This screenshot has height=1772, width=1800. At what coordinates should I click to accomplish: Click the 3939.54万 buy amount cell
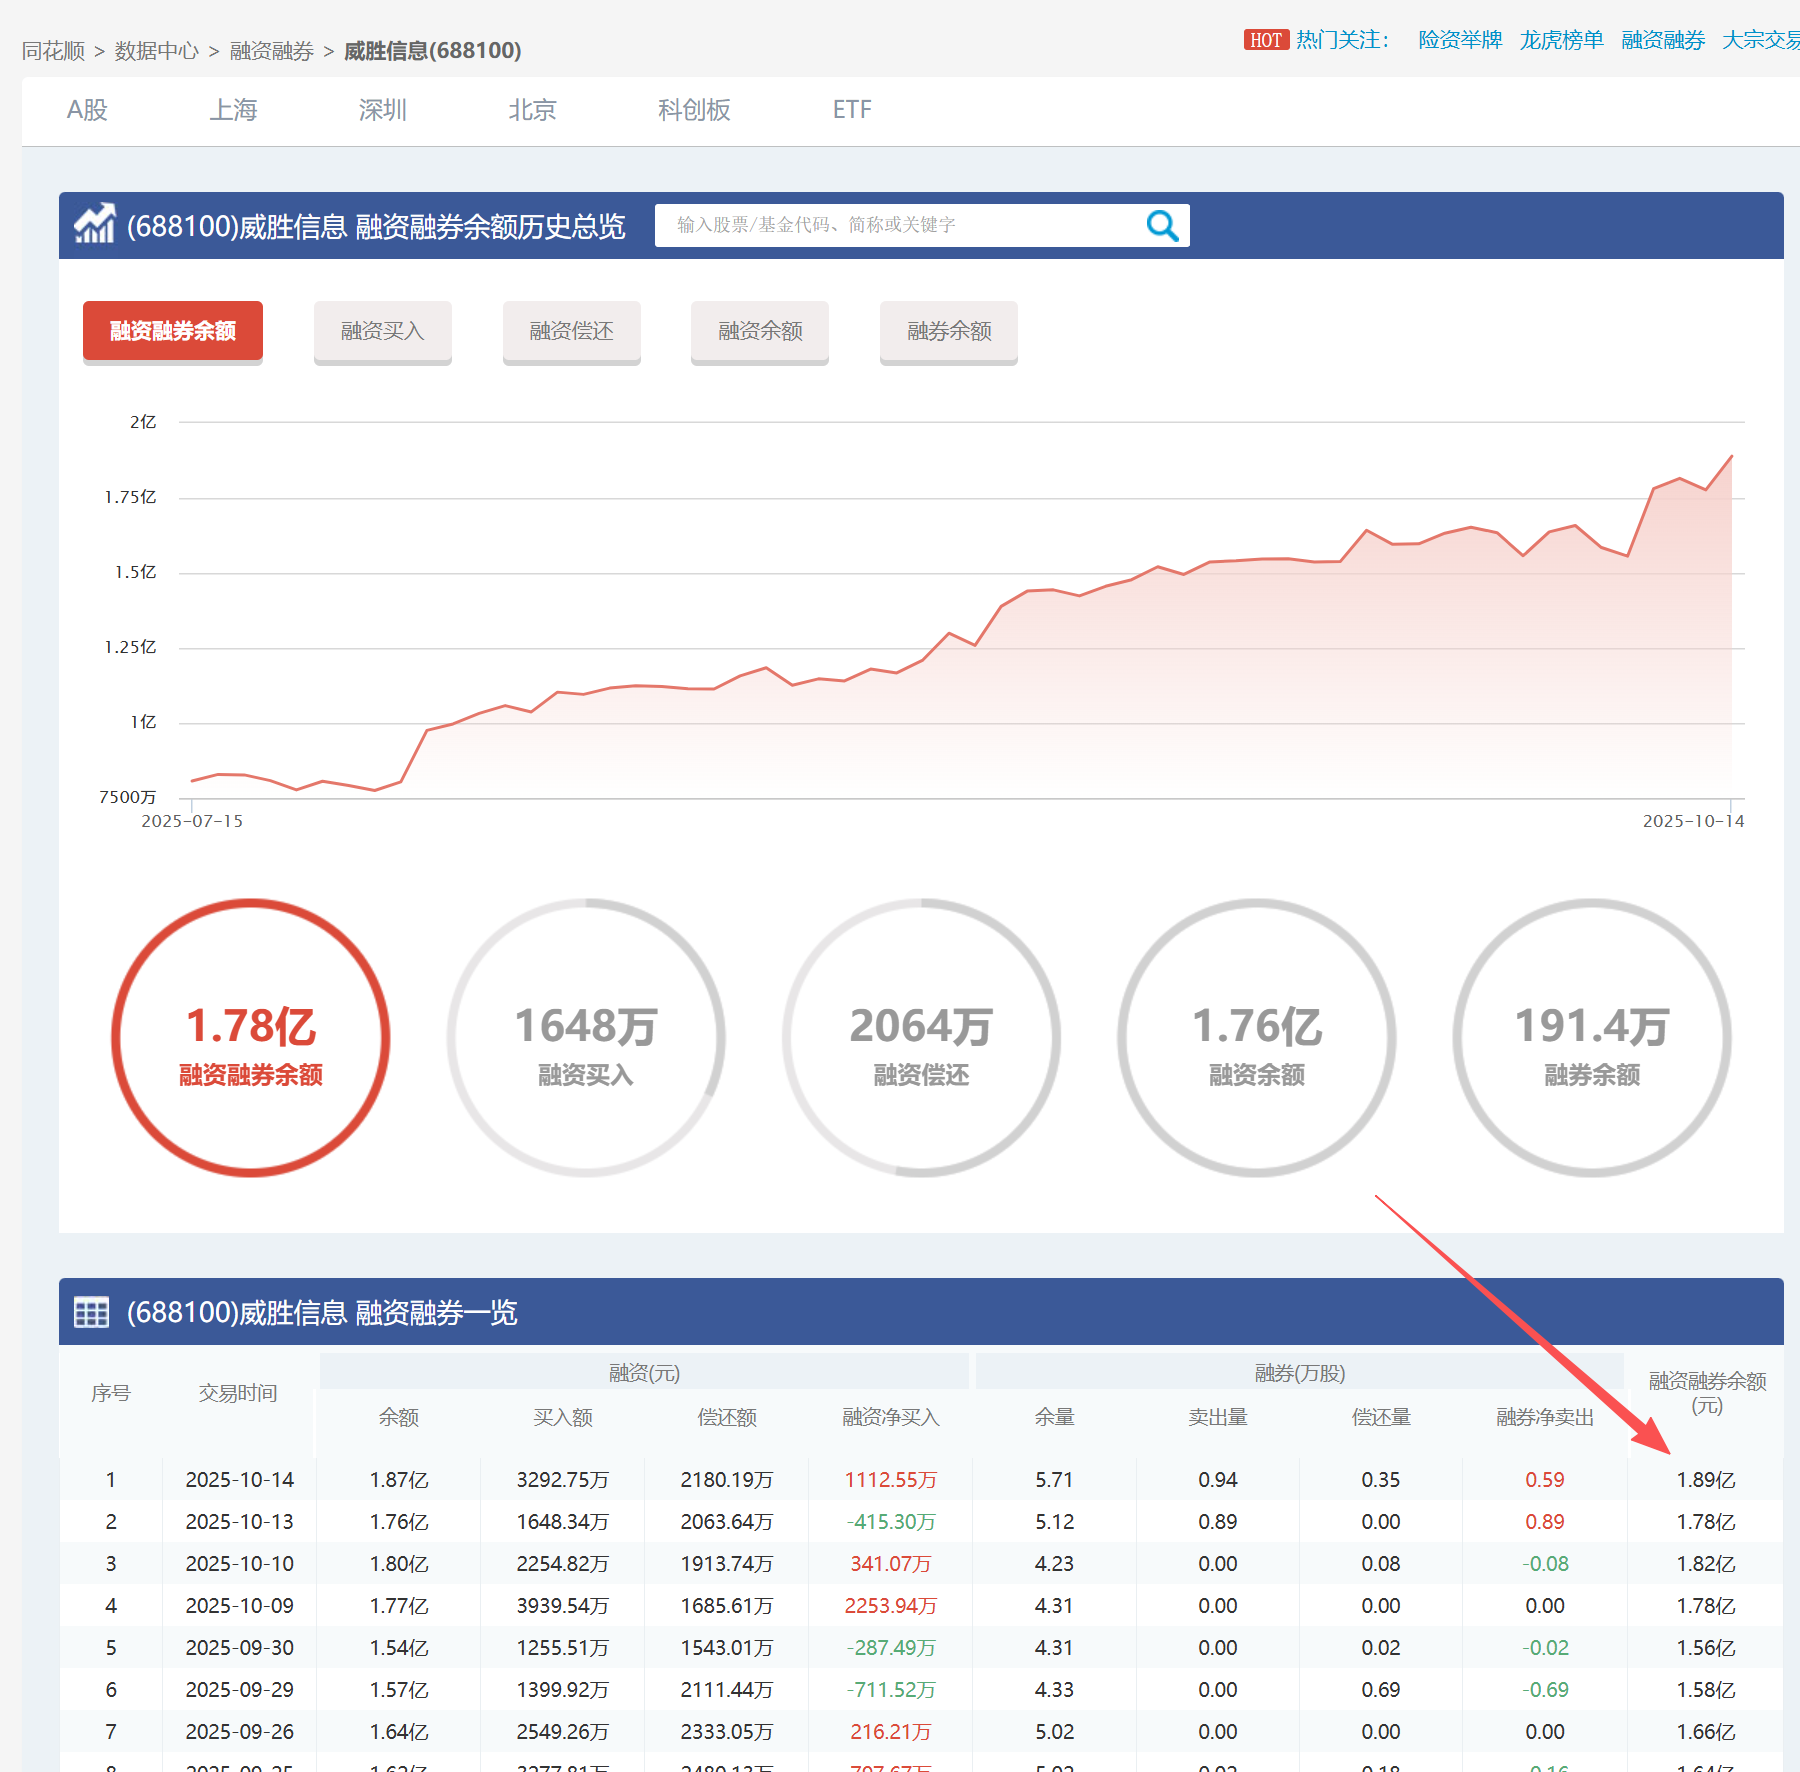coord(563,1606)
